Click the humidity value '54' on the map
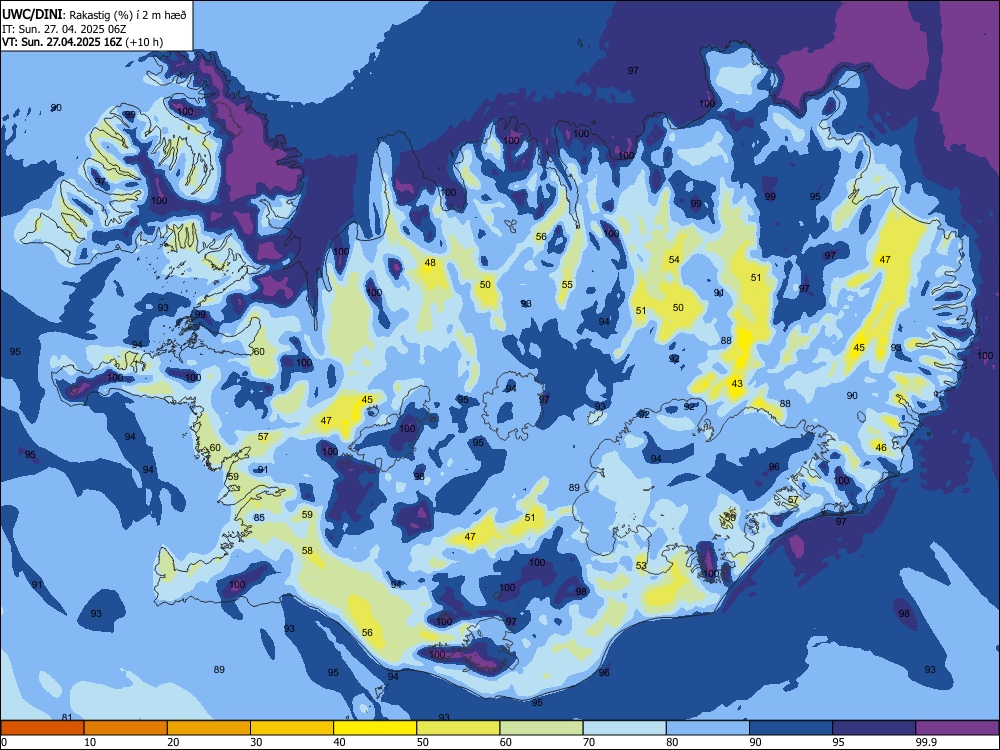Viewport: 1000px width, 750px height. (x=674, y=259)
